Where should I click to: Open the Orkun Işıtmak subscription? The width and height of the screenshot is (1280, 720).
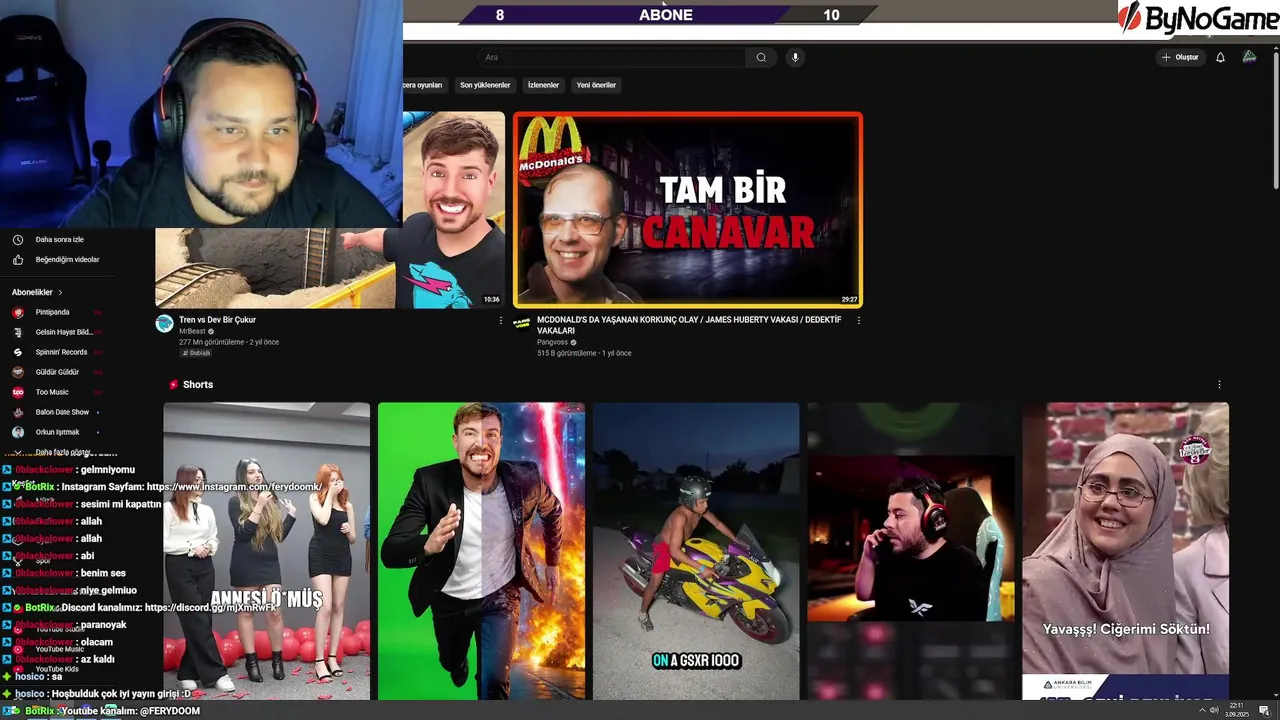coord(55,432)
